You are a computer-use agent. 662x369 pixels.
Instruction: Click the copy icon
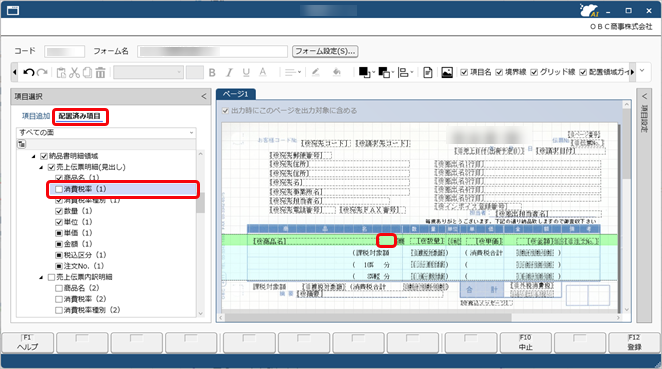pyautogui.click(x=87, y=73)
